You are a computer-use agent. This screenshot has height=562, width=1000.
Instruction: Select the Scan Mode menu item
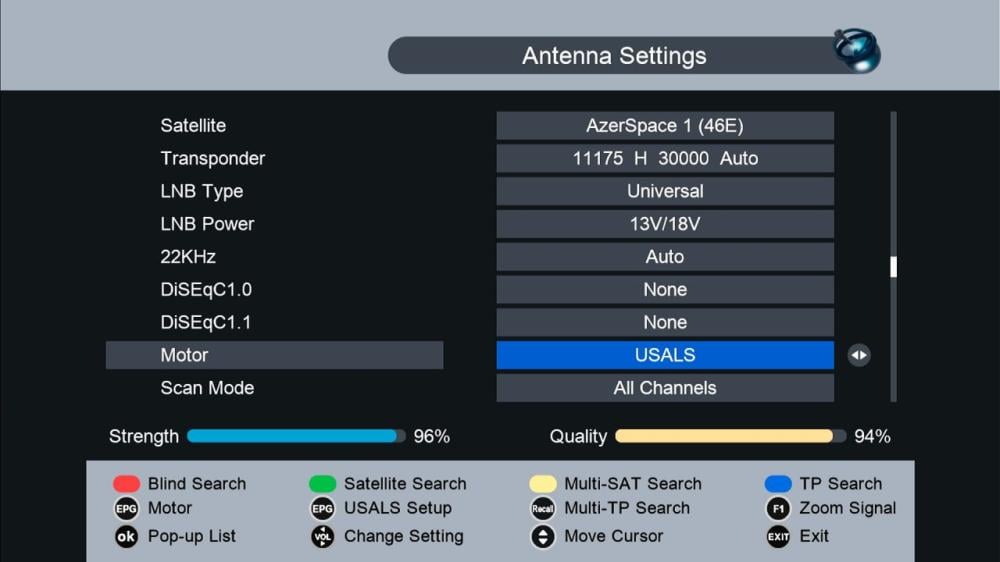(207, 388)
